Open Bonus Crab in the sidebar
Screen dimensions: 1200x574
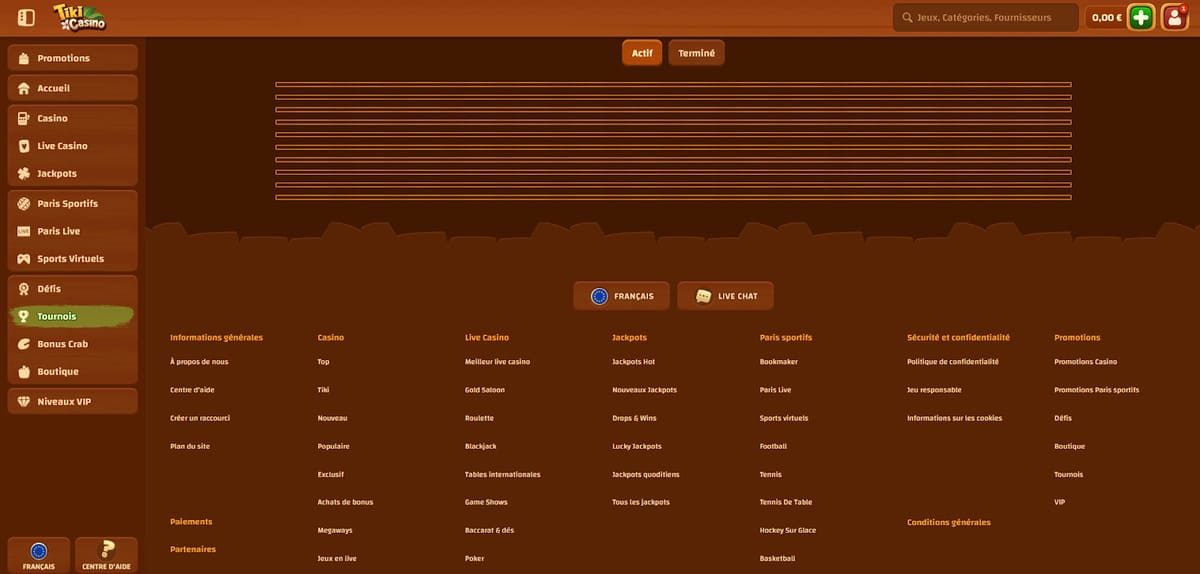click(x=72, y=344)
